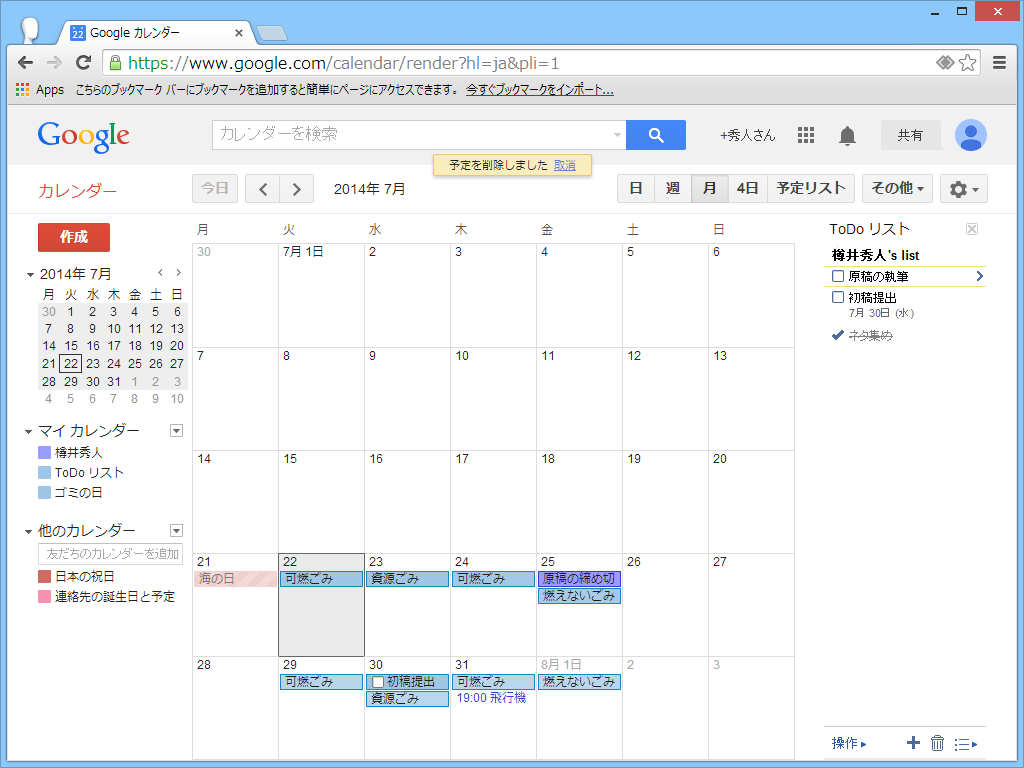Screen dimensions: 1024x768
Task: Switch to the 月 month view
Action: [710, 189]
